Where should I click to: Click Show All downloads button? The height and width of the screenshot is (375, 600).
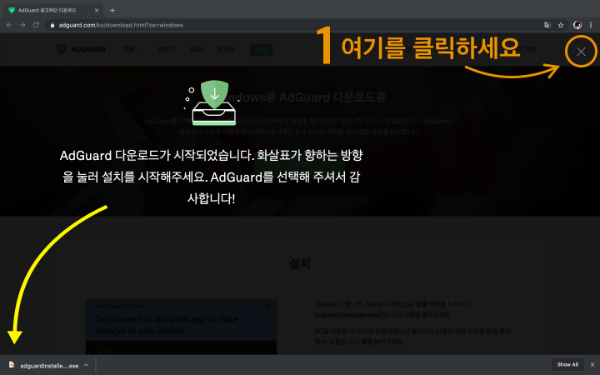[x=567, y=365]
